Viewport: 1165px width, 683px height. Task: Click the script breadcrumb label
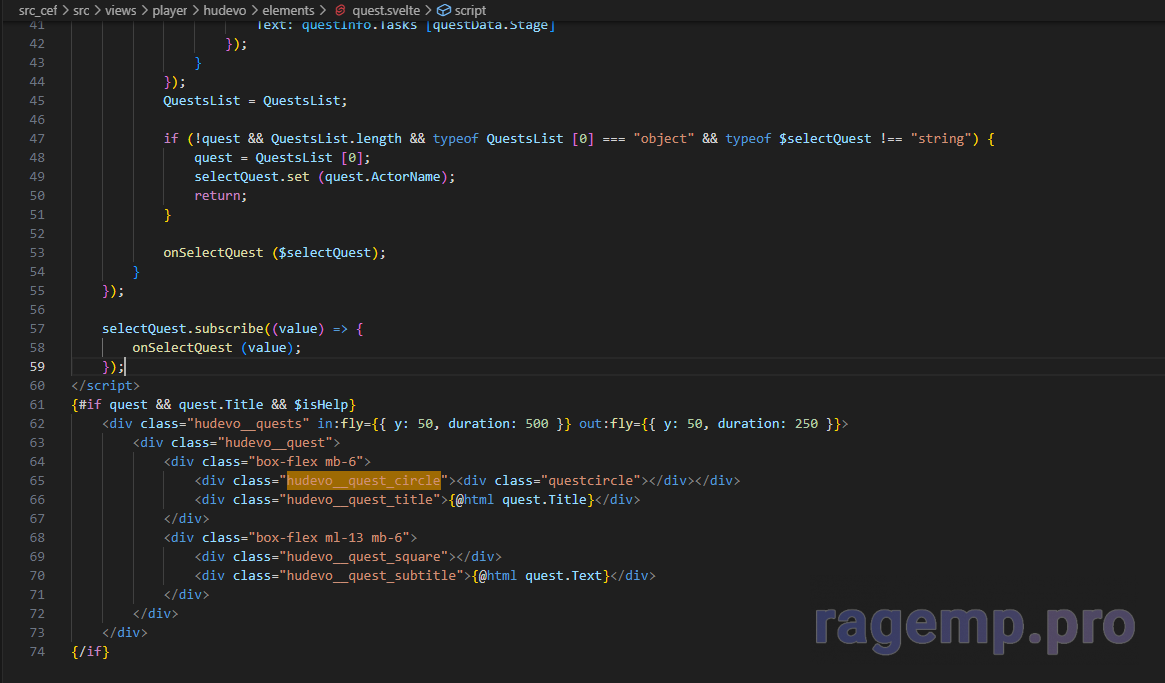tap(470, 10)
